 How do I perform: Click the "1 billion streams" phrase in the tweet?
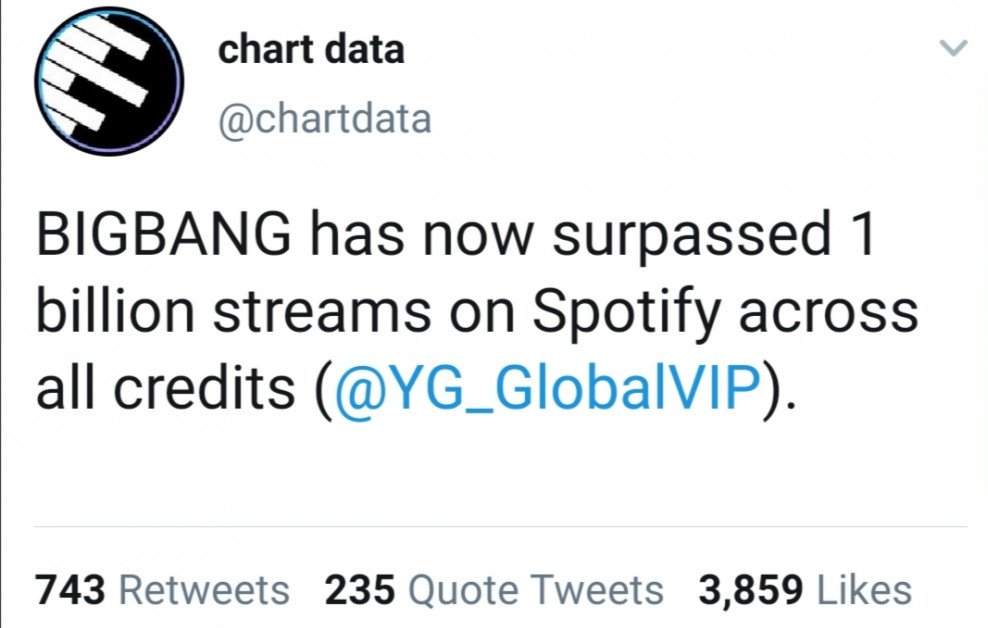point(233,311)
